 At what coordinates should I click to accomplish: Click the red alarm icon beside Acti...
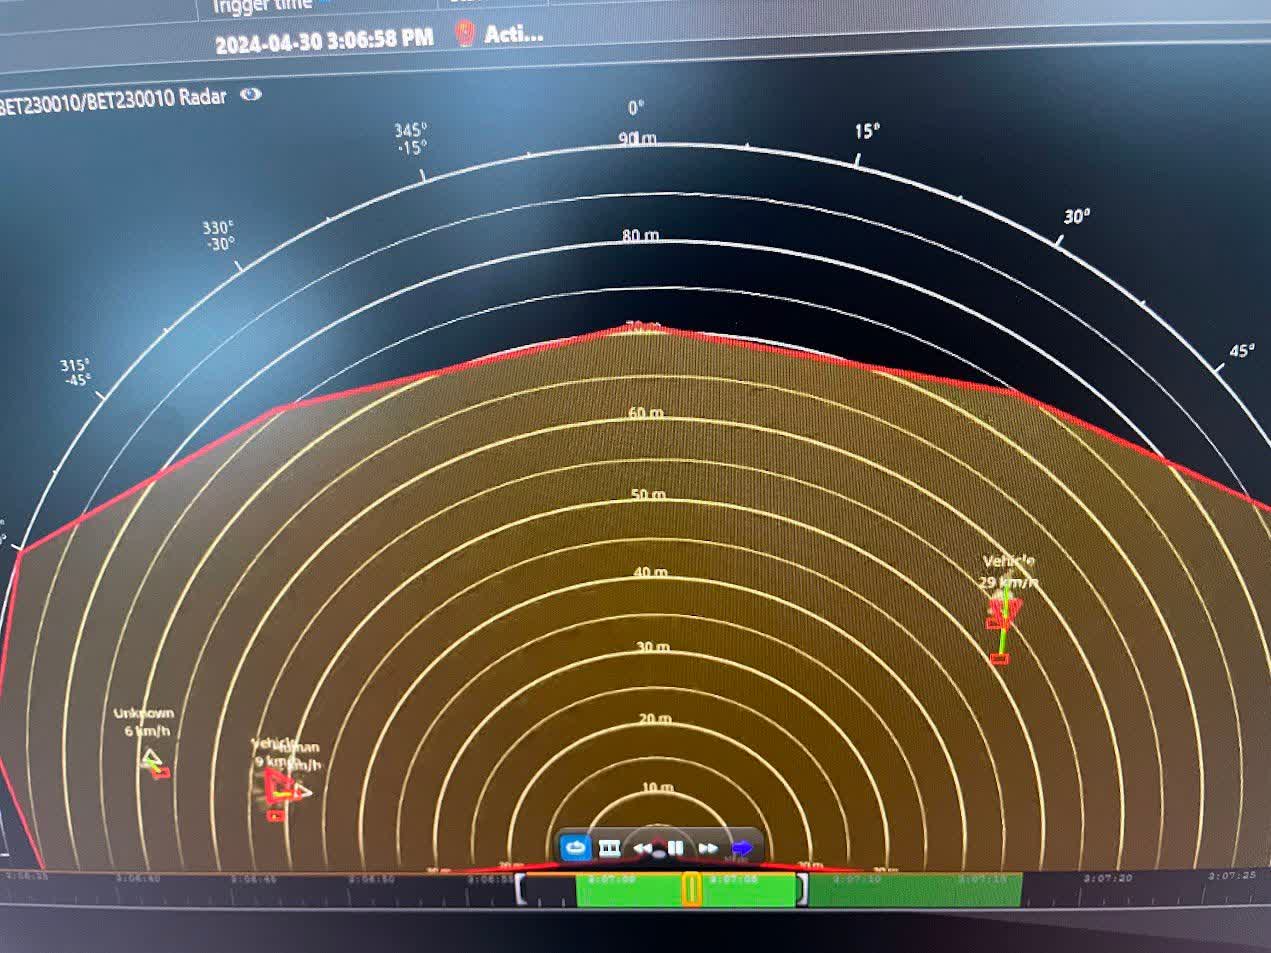click(x=464, y=35)
